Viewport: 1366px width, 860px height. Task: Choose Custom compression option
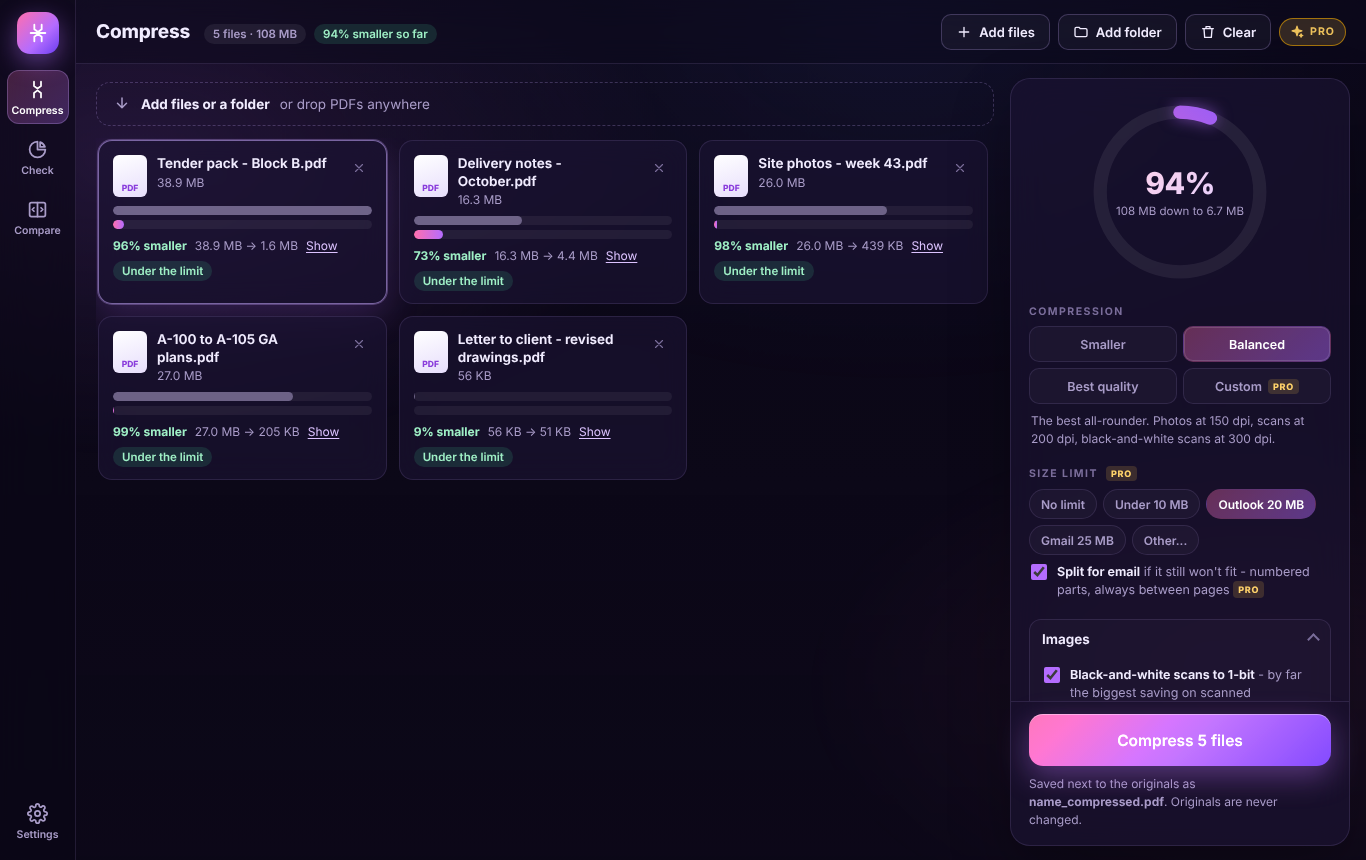tap(1257, 386)
